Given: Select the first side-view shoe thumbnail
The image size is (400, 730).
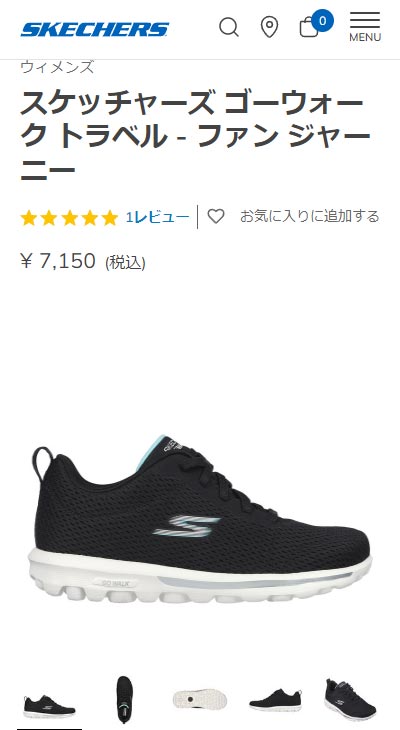Looking at the screenshot, I should click(x=49, y=704).
